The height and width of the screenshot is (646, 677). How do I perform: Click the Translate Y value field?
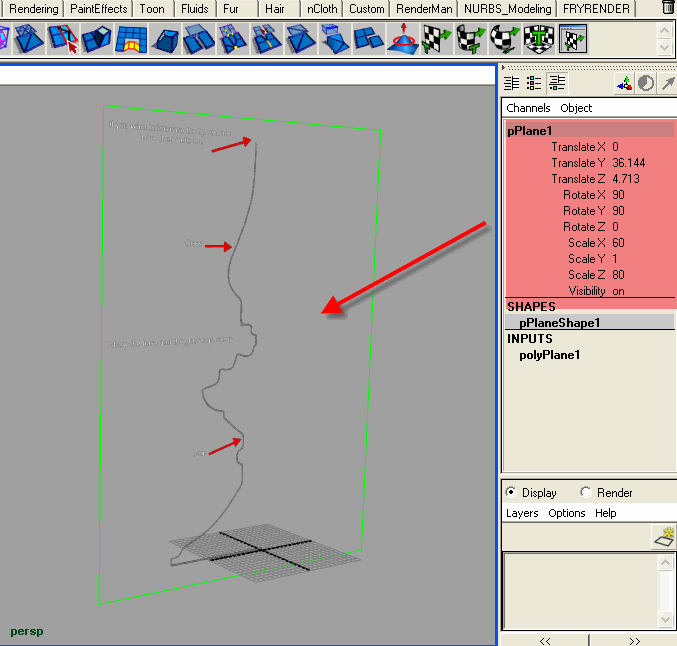[x=628, y=163]
